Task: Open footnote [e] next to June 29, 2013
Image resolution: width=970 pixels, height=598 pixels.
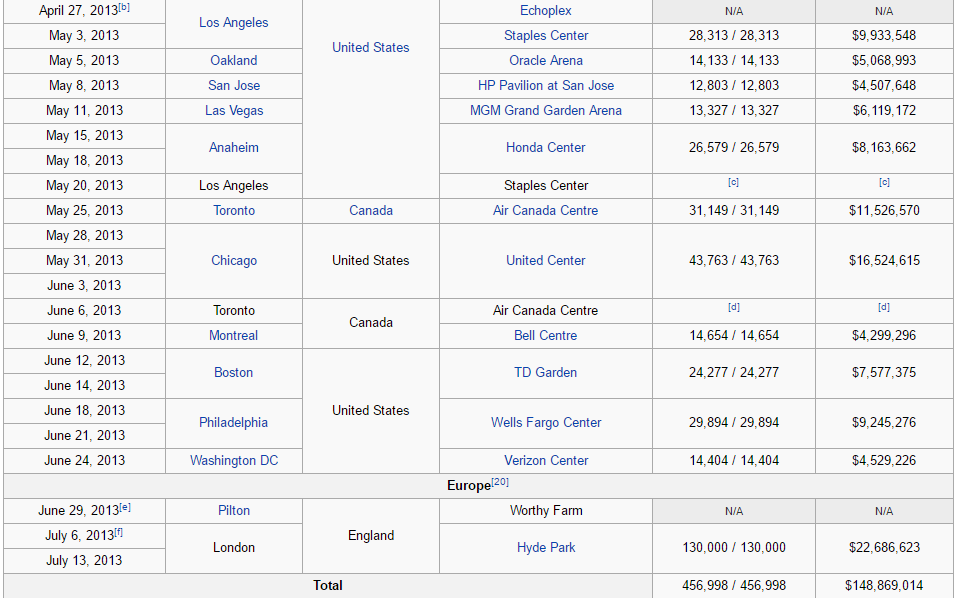Action: [x=125, y=507]
